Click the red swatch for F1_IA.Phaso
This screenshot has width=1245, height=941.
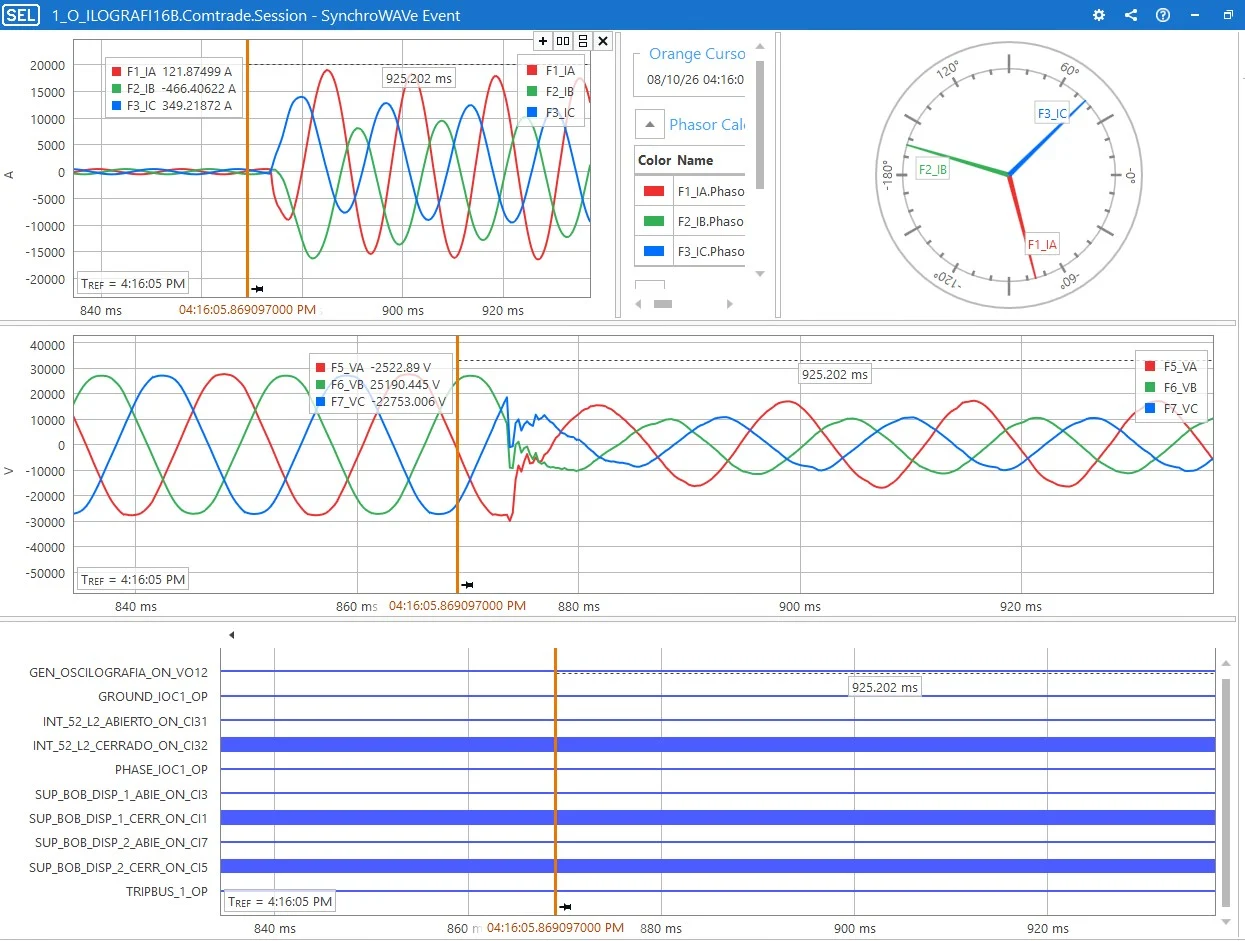[x=654, y=191]
